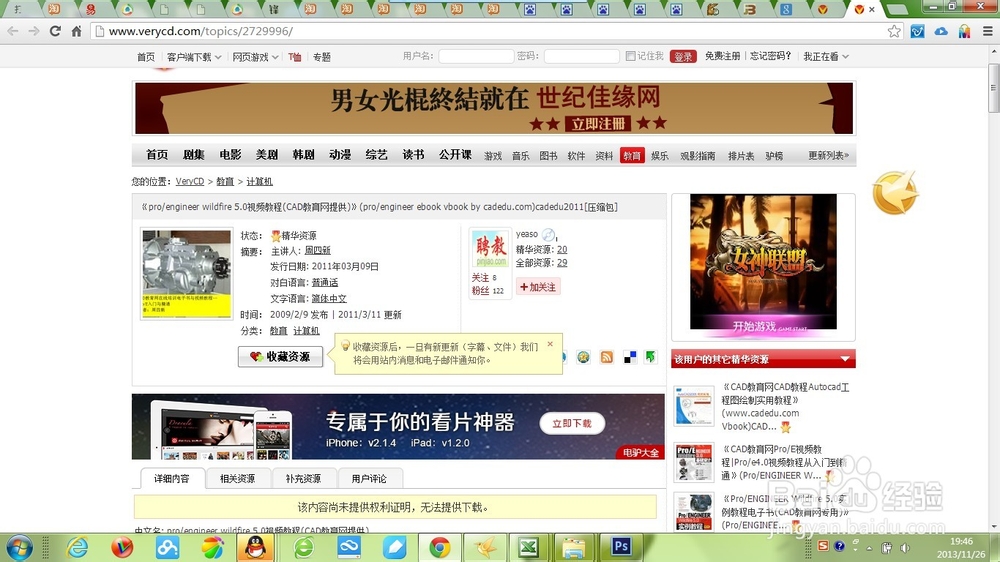Open file explorer folder in taskbar
The width and height of the screenshot is (1000, 562).
pyautogui.click(x=573, y=548)
